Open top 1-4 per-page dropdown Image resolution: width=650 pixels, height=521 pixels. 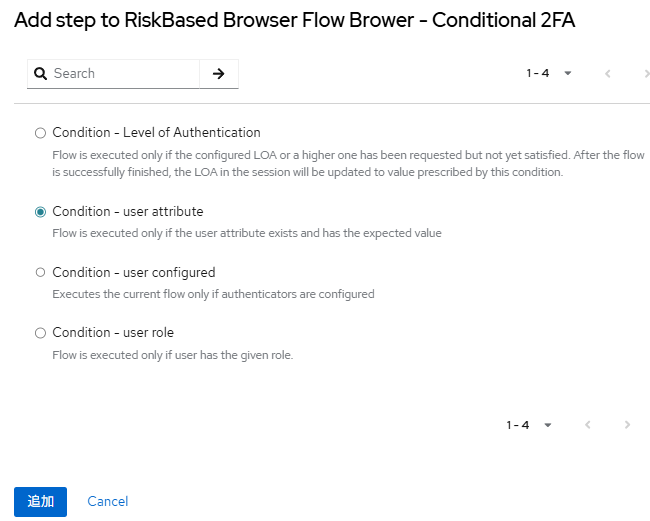(x=549, y=74)
